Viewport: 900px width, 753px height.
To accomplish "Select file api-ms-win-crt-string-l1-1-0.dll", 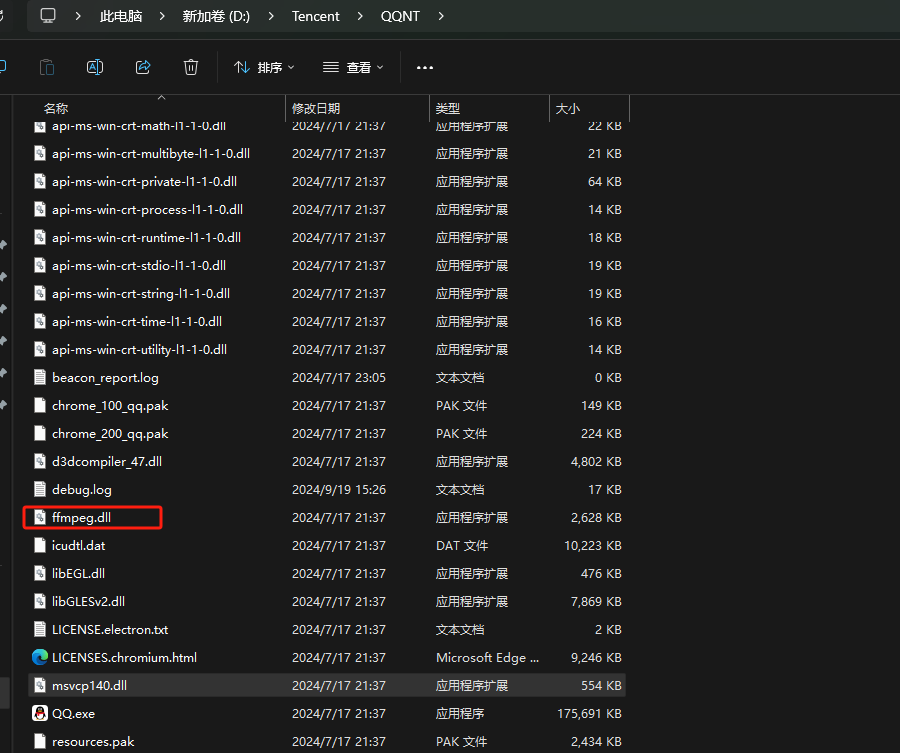I will (141, 293).
